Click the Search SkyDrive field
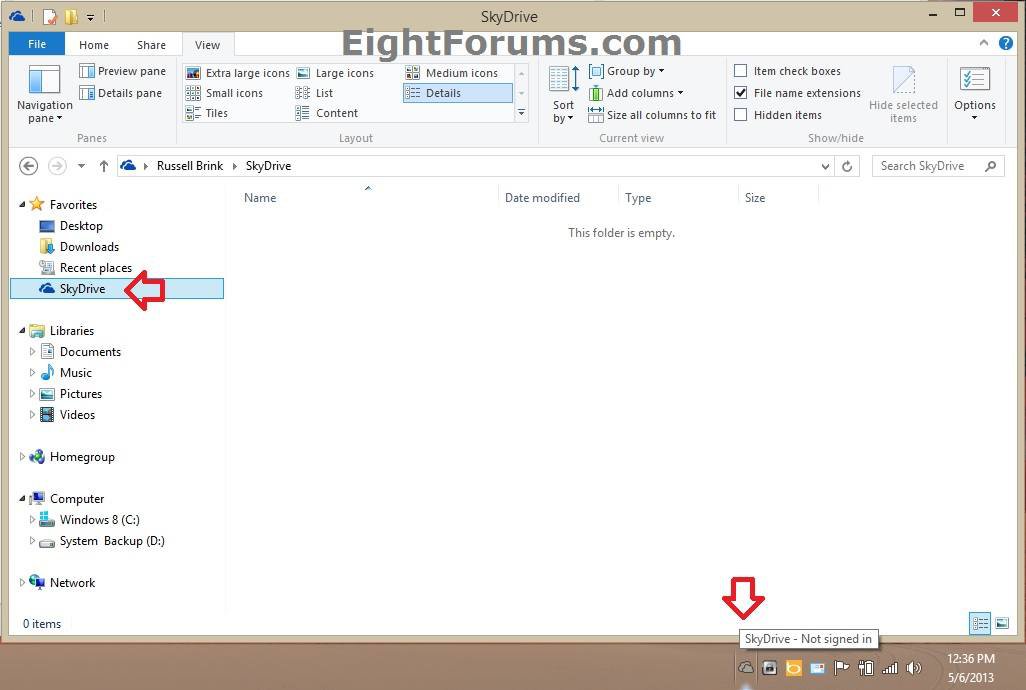 coord(938,166)
